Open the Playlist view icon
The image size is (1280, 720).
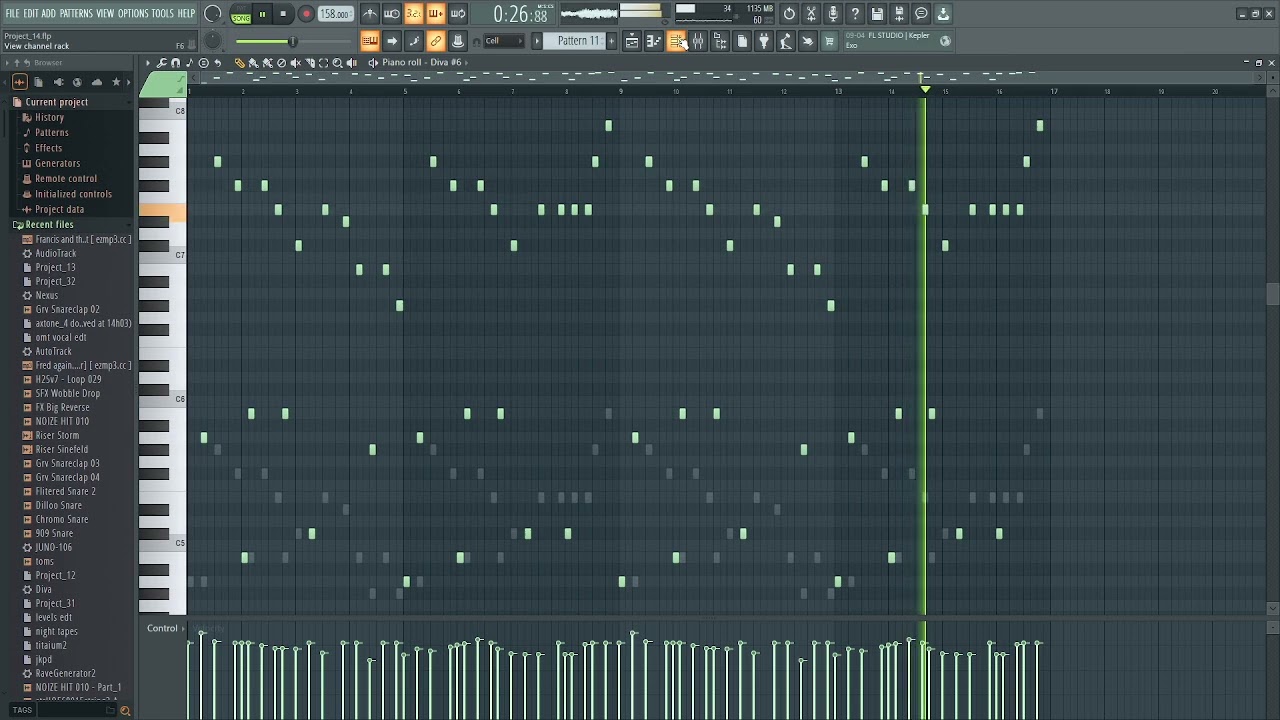[632, 41]
